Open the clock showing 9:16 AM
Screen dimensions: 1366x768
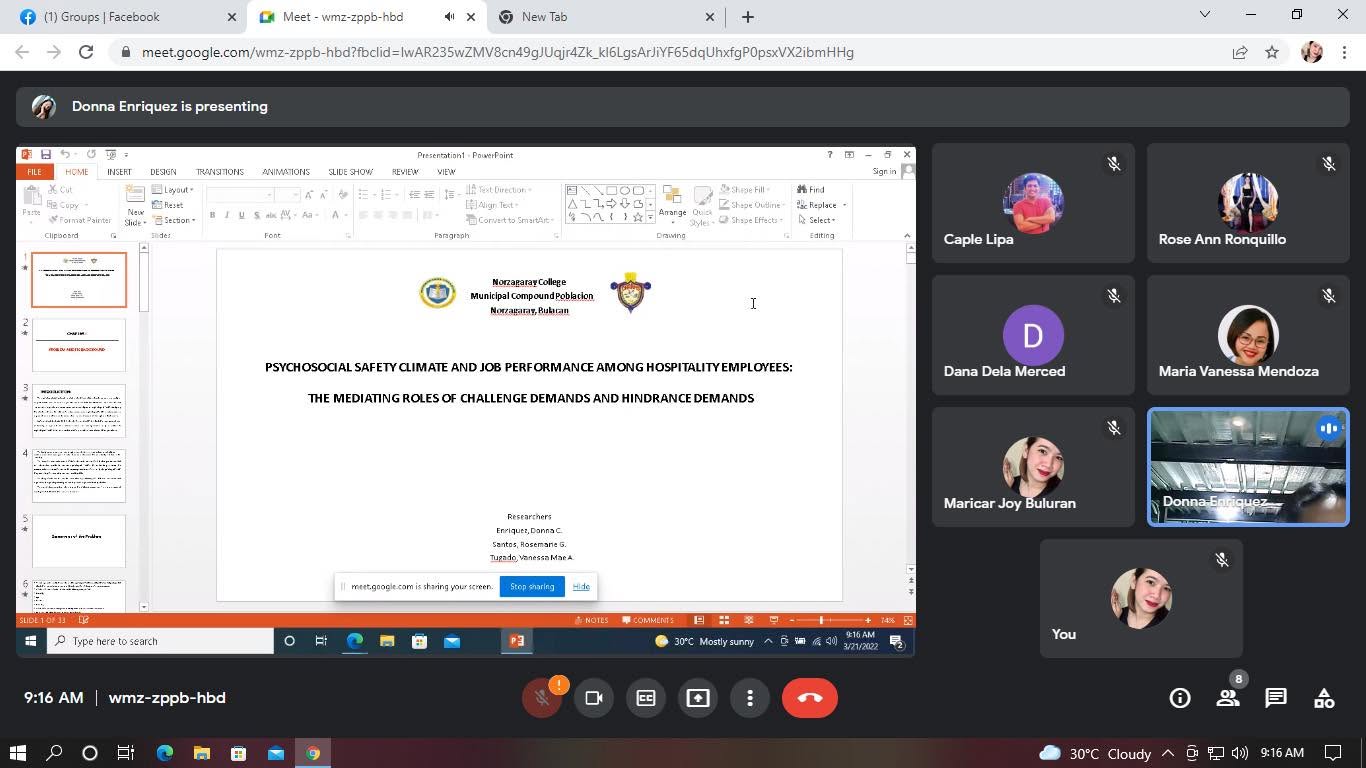point(1282,753)
